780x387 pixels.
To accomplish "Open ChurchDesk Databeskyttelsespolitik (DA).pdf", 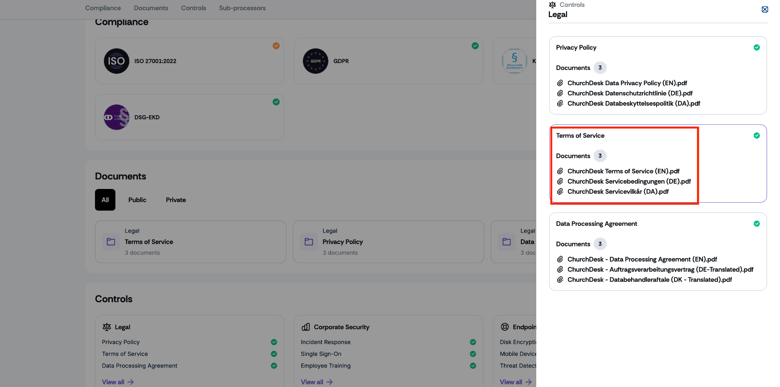I will click(x=634, y=103).
